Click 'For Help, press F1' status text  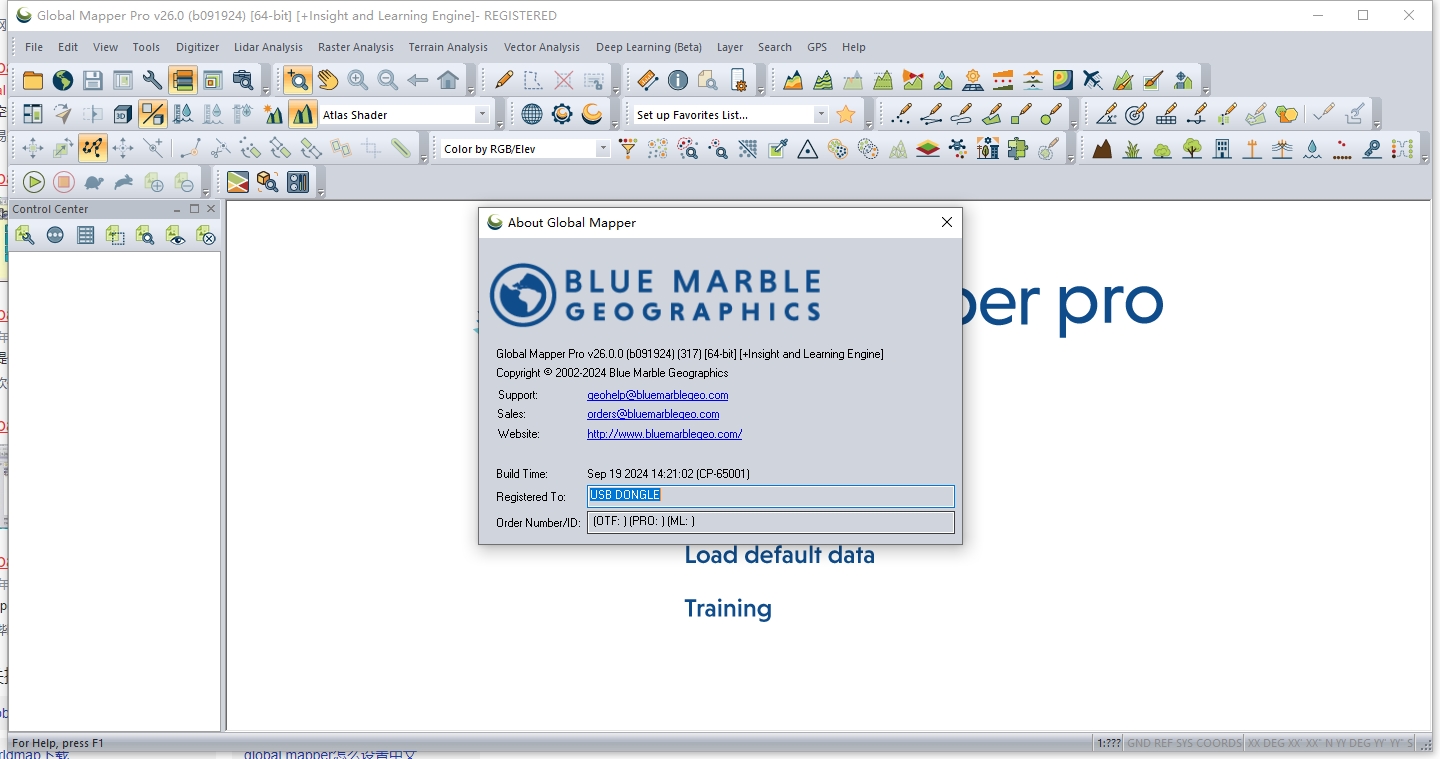click(58, 743)
